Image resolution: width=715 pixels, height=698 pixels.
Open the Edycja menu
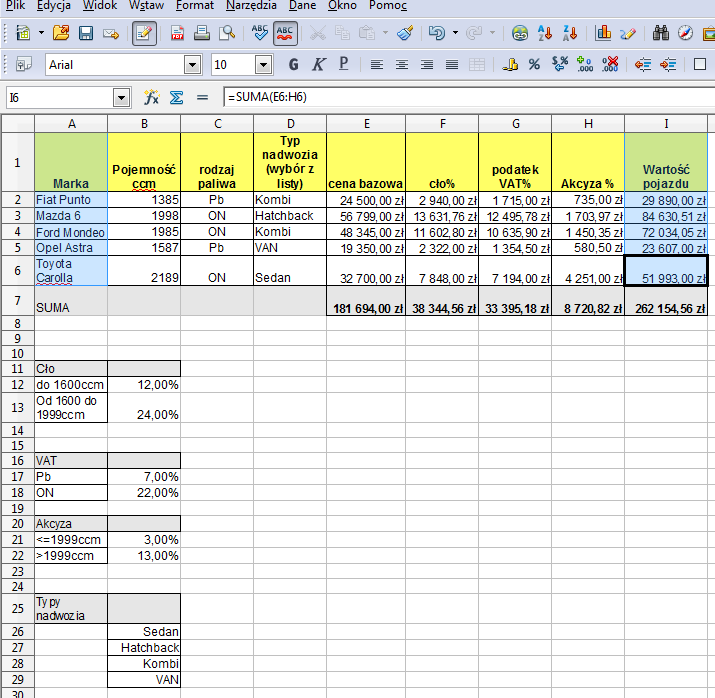(54, 5)
